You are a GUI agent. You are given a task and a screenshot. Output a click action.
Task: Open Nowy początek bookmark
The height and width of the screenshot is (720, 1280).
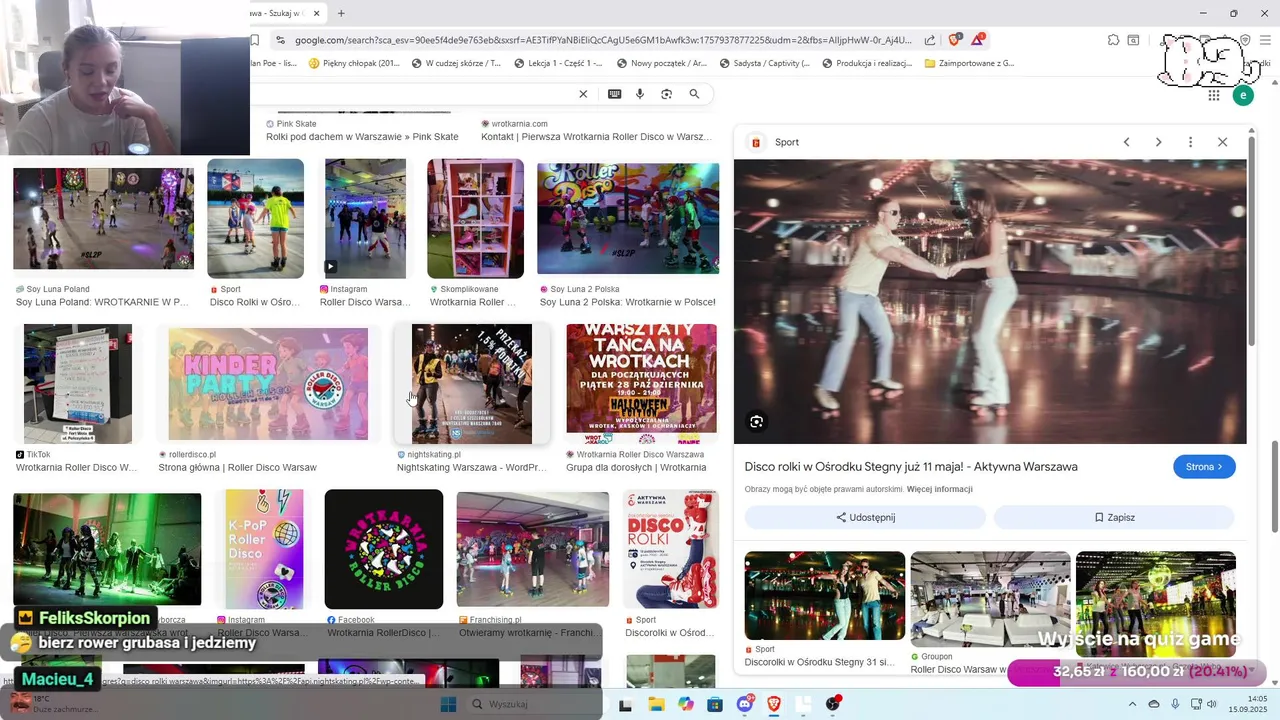click(662, 63)
